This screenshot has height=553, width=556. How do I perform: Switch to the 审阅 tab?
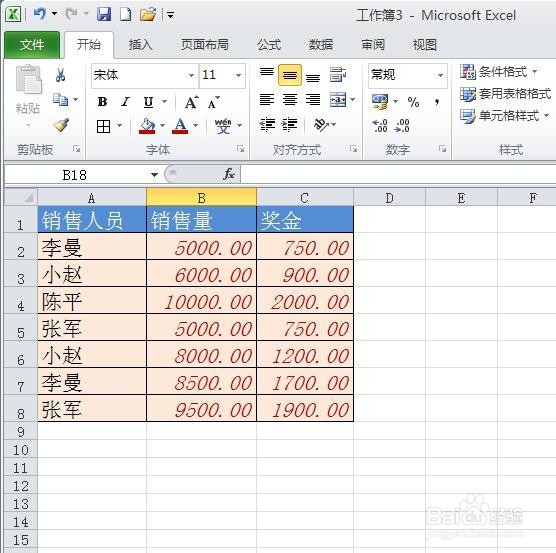point(373,45)
